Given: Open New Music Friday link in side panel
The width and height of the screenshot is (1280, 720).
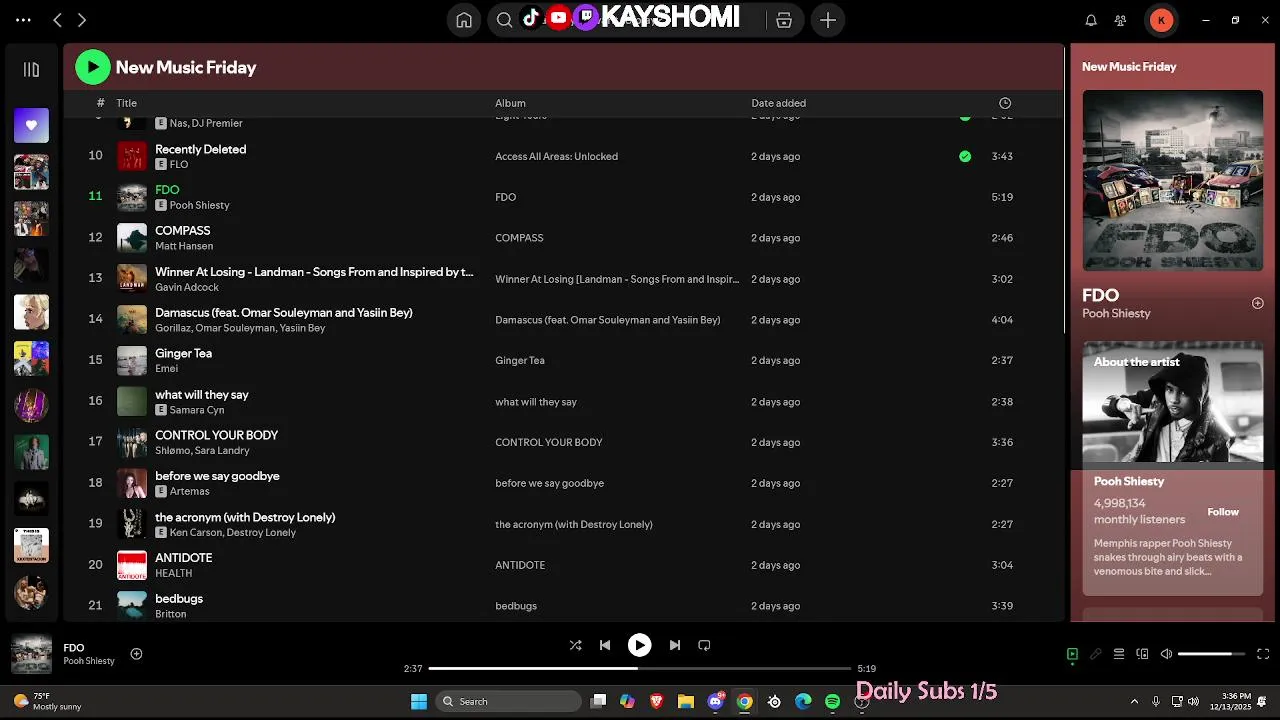Looking at the screenshot, I should (1129, 67).
